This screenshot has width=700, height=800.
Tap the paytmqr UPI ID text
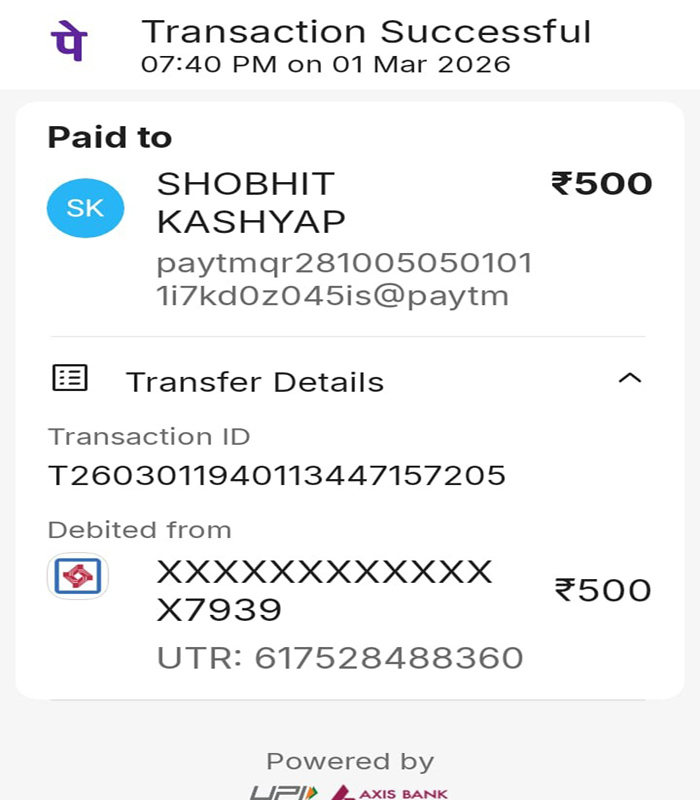[344, 280]
